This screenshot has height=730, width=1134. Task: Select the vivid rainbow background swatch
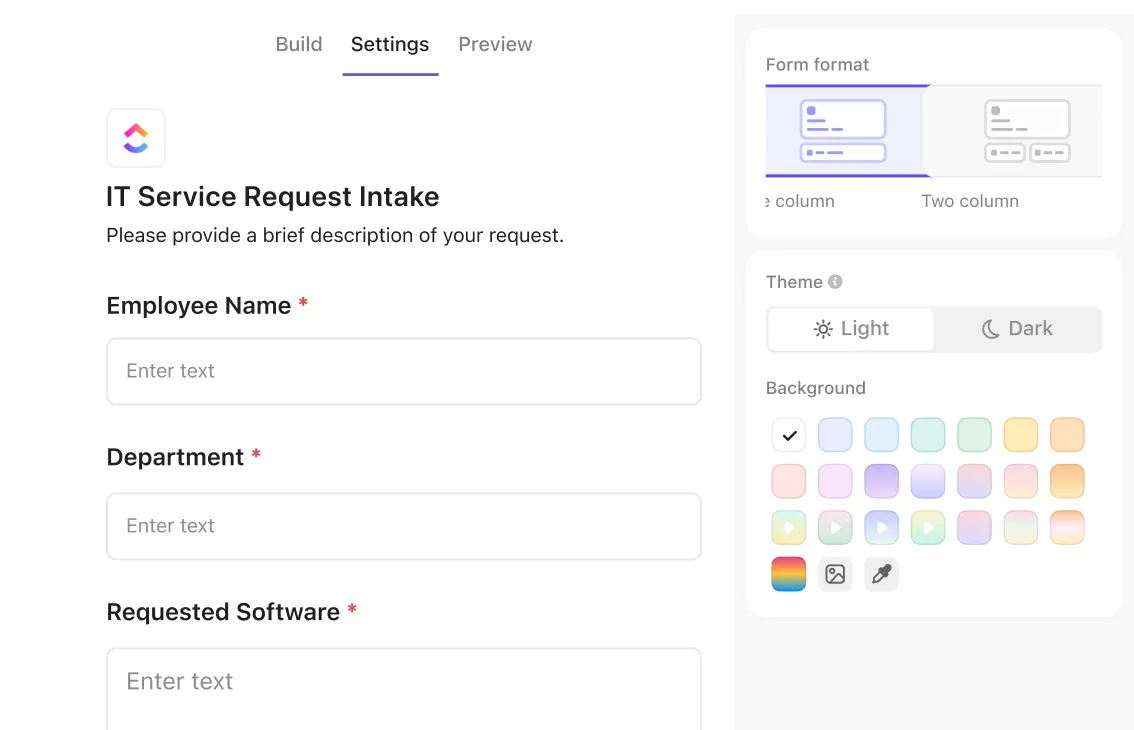tap(789, 574)
